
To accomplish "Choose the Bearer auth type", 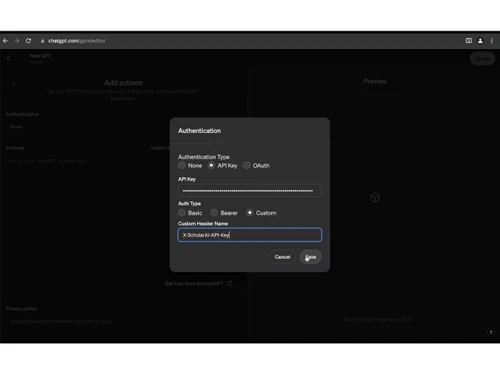I will 214,213.
